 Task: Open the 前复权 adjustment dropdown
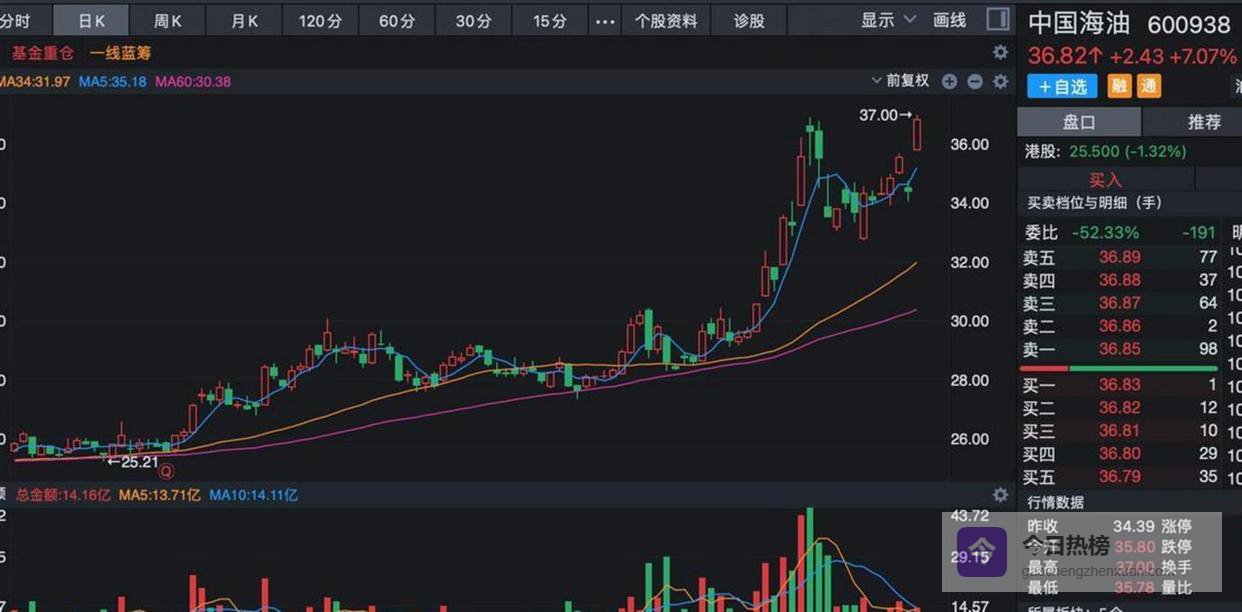click(x=900, y=82)
